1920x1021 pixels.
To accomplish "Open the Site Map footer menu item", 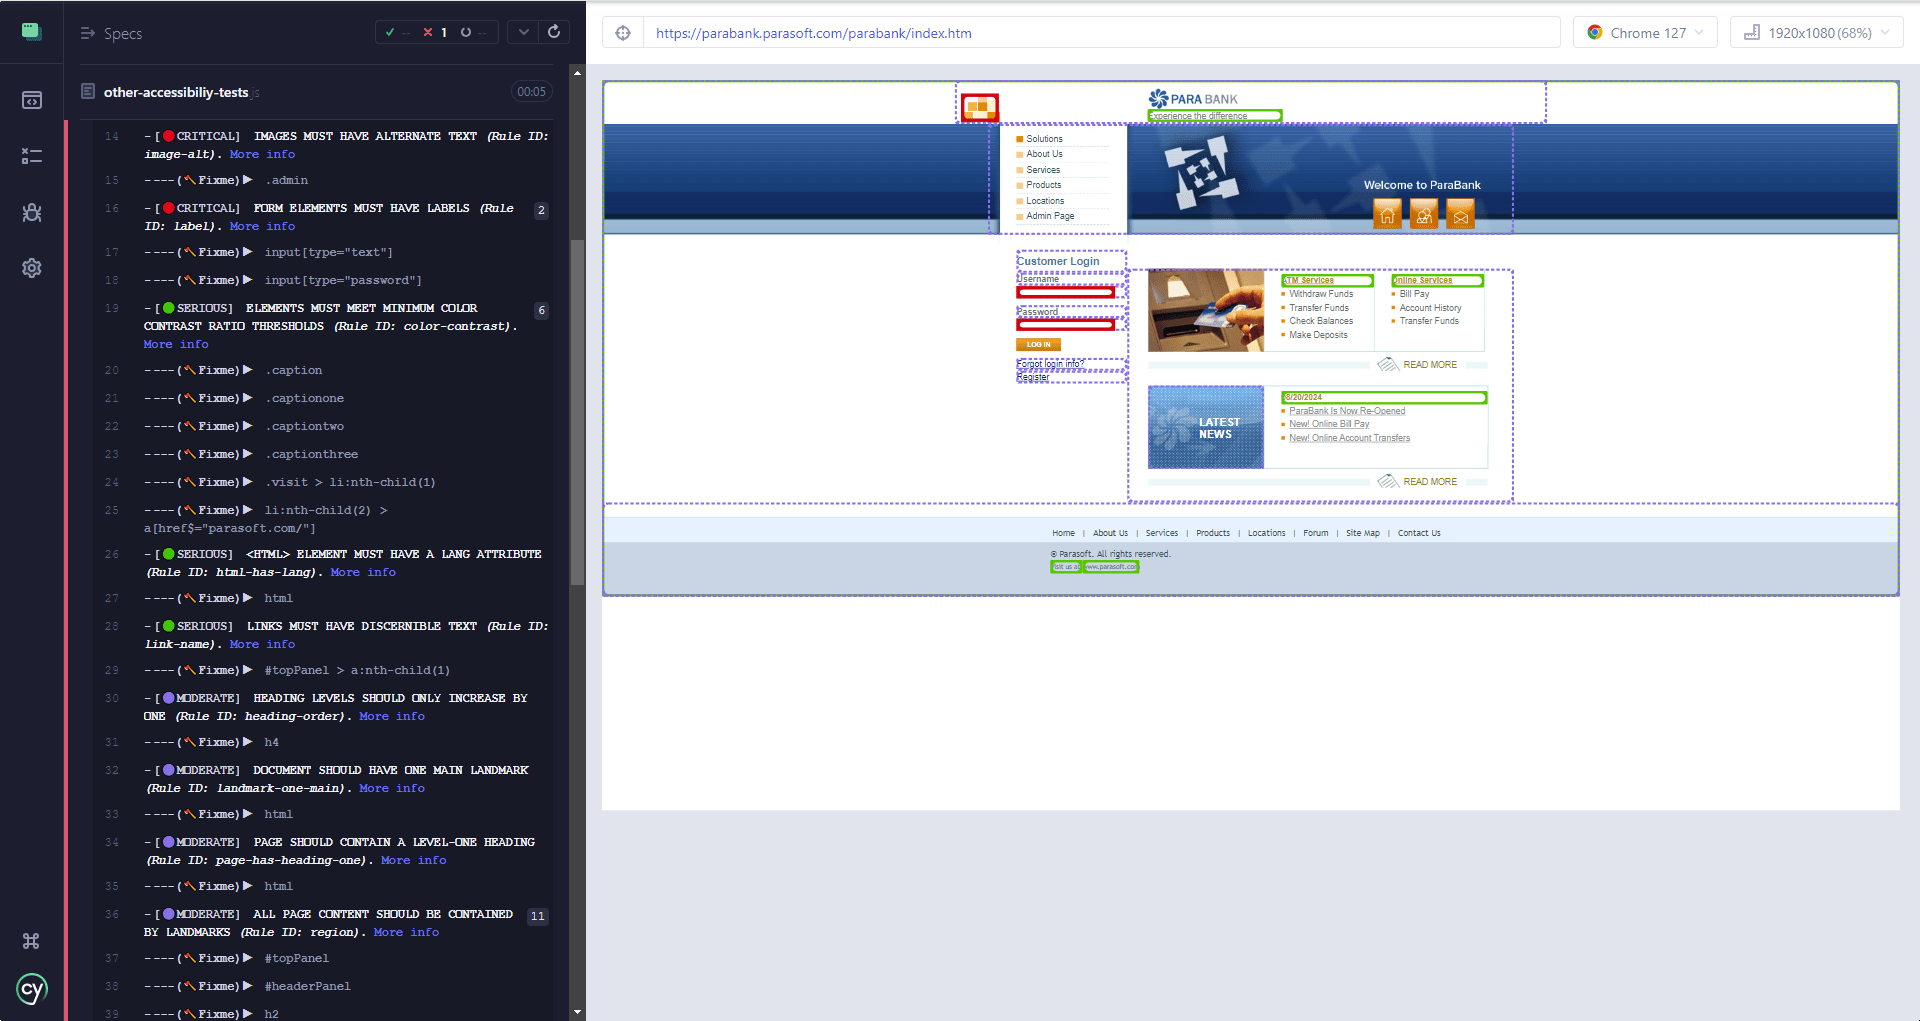I will click(1362, 533).
